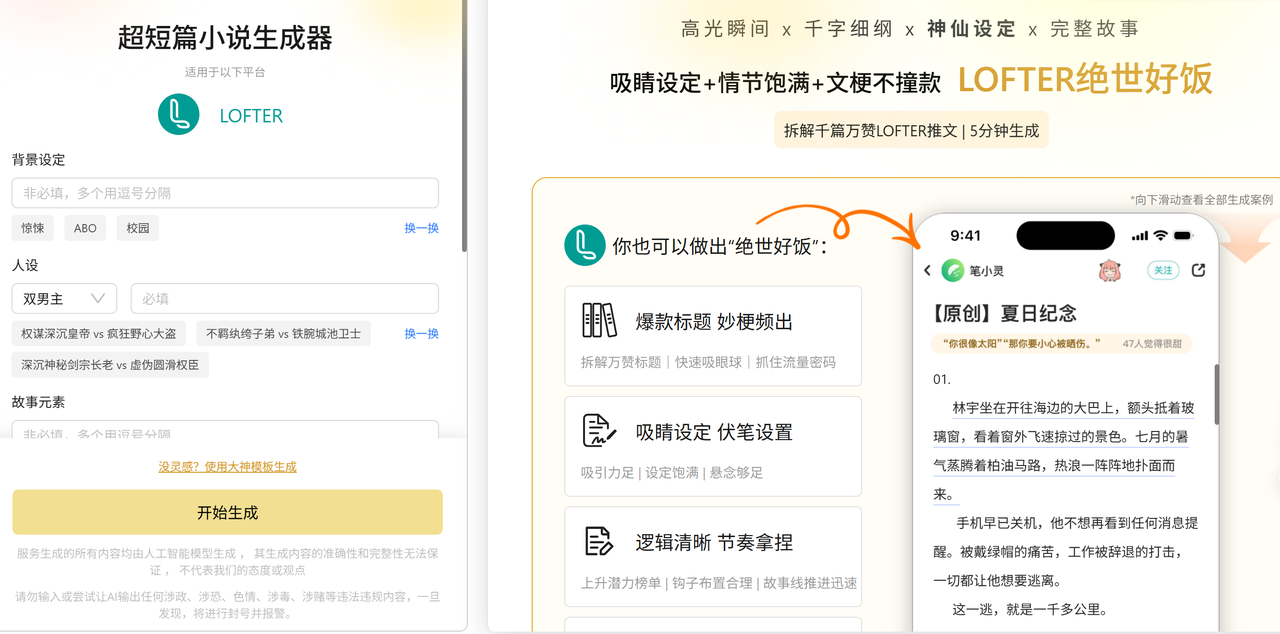Image resolution: width=1280 pixels, height=634 pixels.
Task: Click the 完整故事 text in top banner
Action: pos(1095,29)
